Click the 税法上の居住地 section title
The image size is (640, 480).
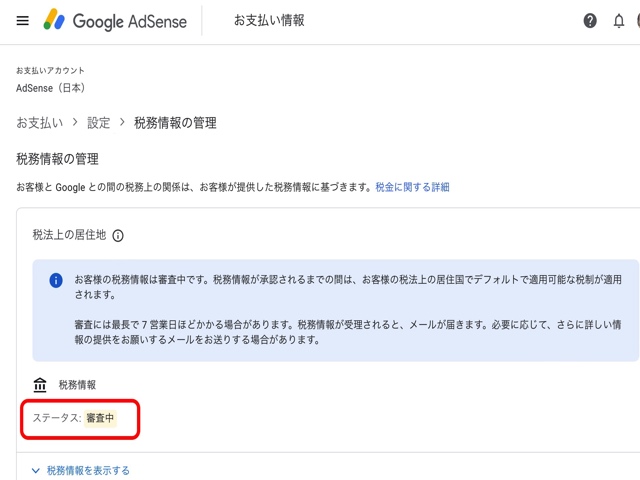click(68, 236)
